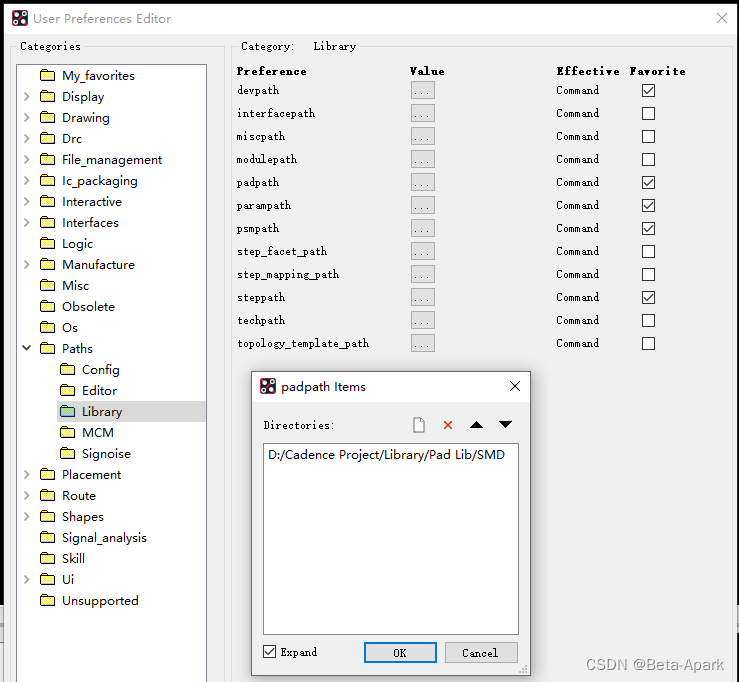Click OK in padpath Items dialog

400,653
